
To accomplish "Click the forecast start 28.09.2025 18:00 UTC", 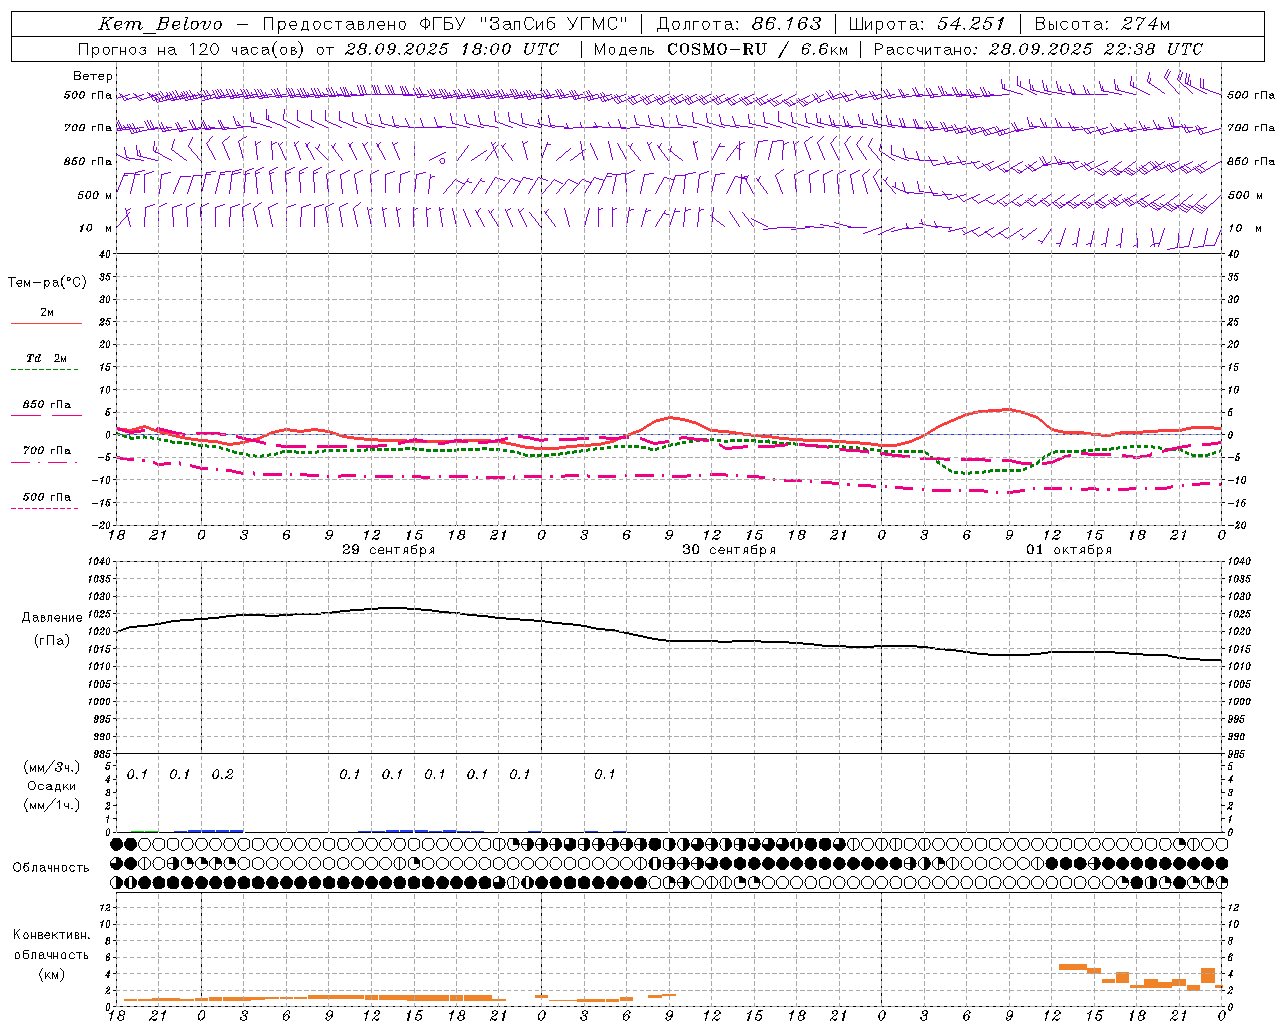I will point(452,49).
